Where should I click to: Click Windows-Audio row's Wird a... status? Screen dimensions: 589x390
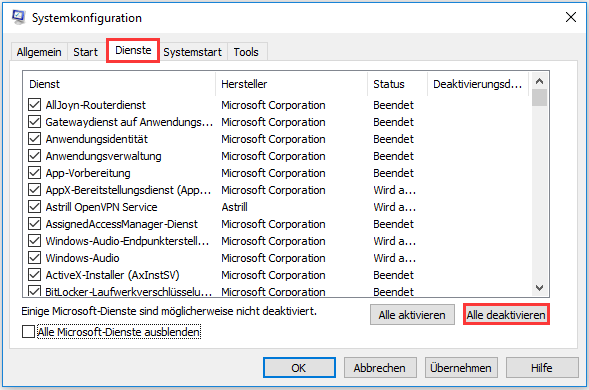click(394, 258)
